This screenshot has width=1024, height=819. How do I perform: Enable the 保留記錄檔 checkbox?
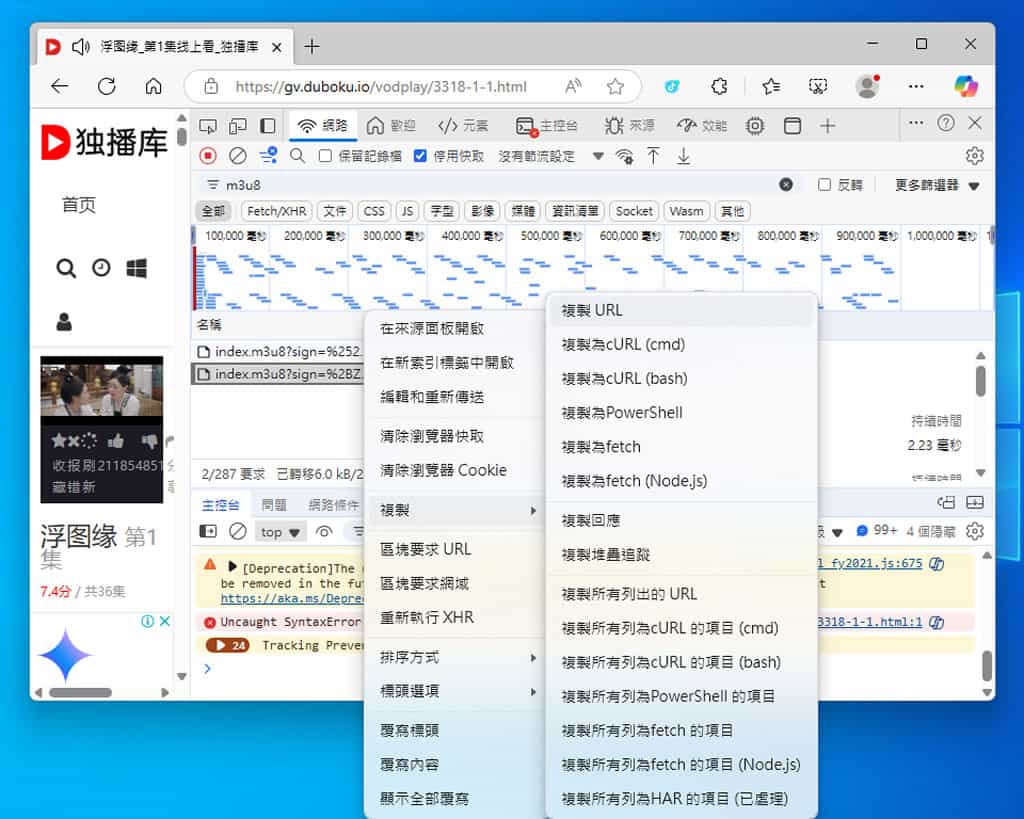pyautogui.click(x=325, y=156)
